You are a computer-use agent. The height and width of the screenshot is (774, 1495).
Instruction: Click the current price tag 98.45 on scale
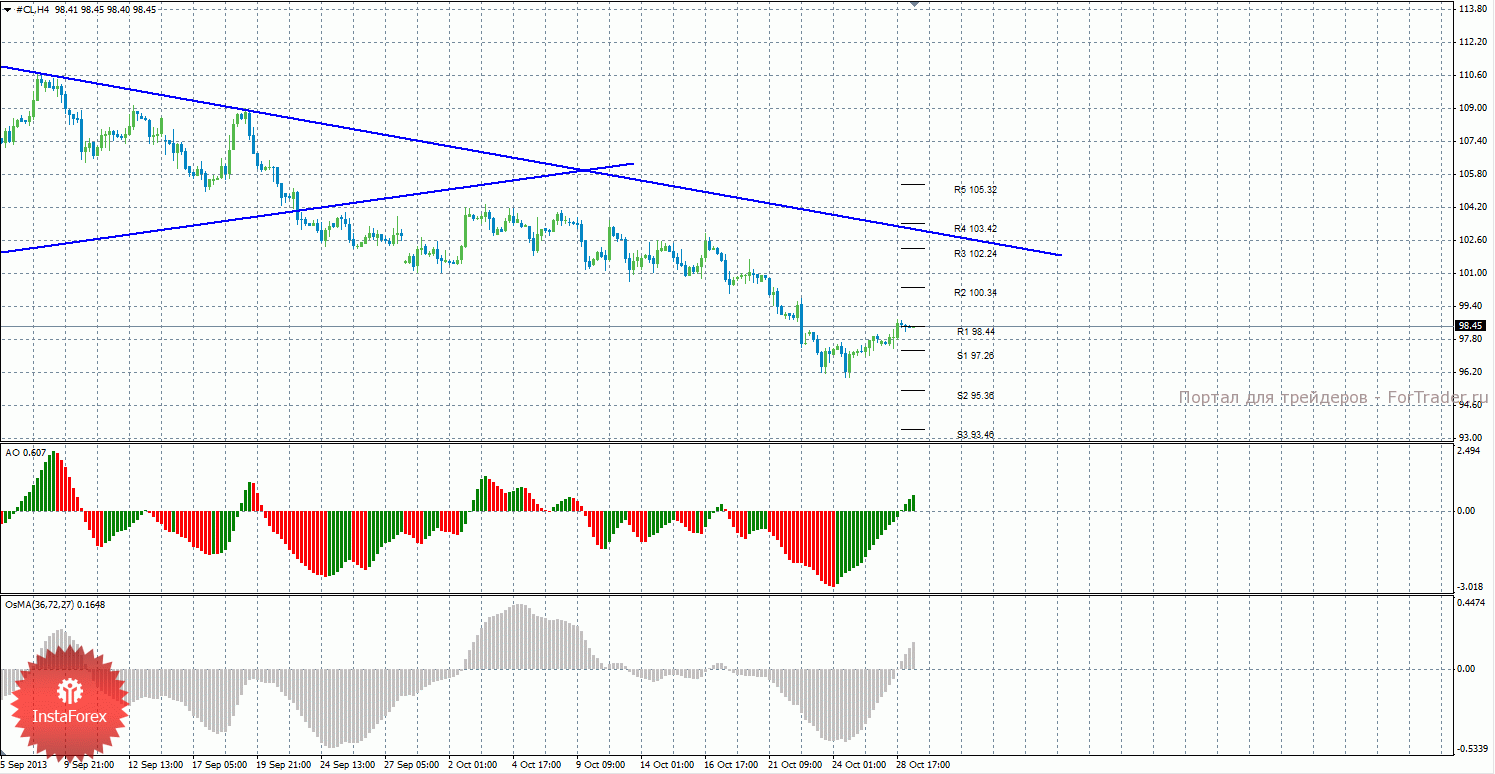(x=1470, y=326)
